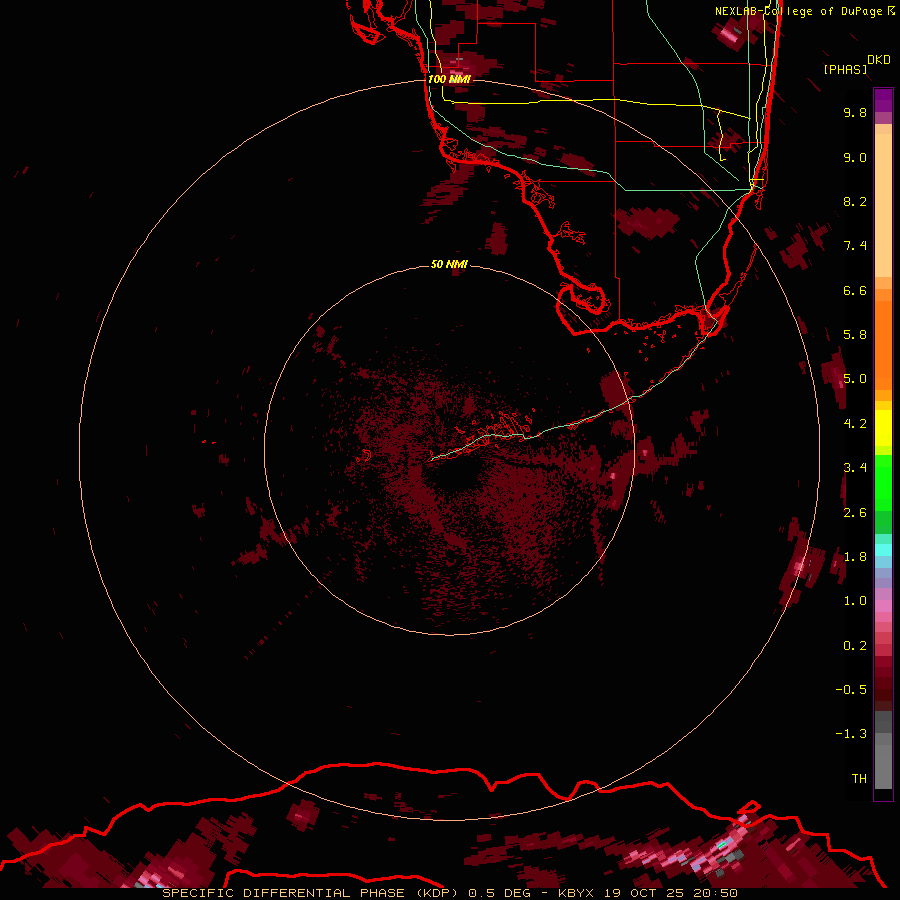Click the peach segment of the color bar
This screenshot has width=900, height=900.
click(x=883, y=205)
